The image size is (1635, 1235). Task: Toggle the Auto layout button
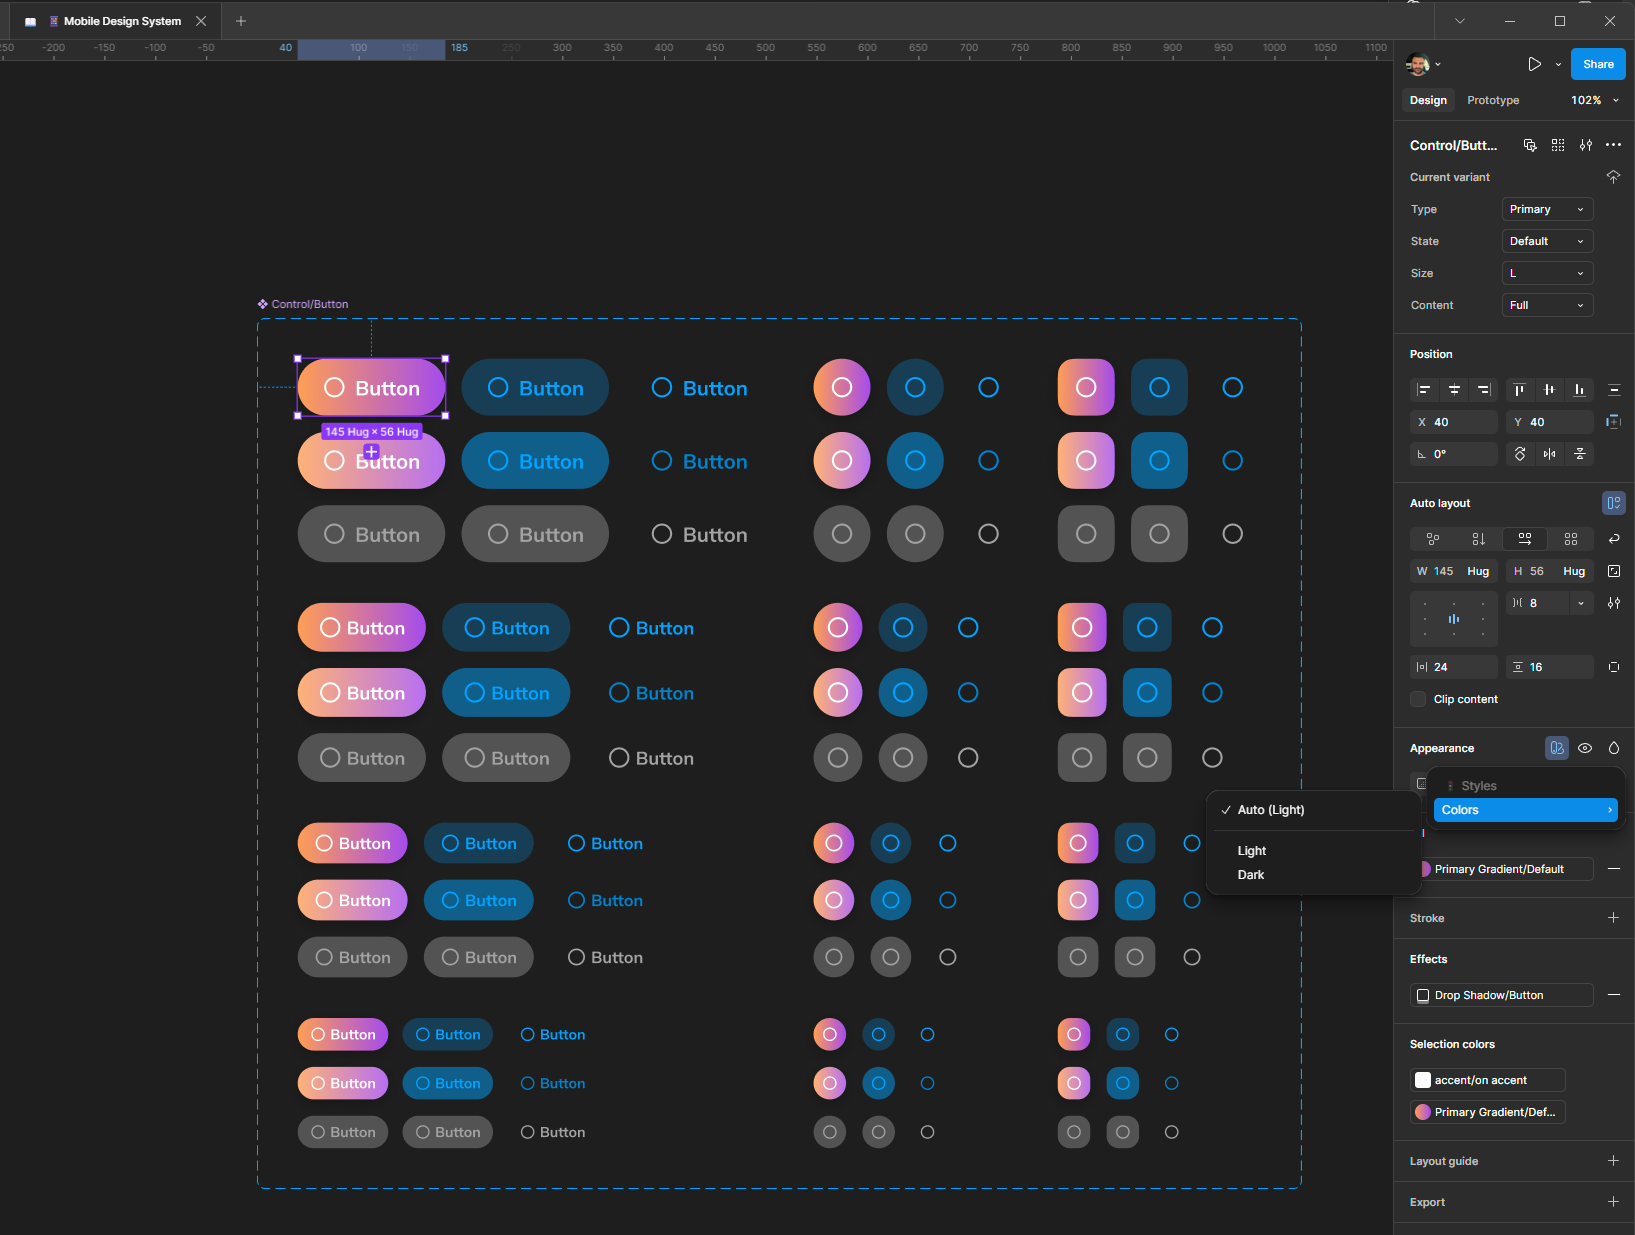1613,503
